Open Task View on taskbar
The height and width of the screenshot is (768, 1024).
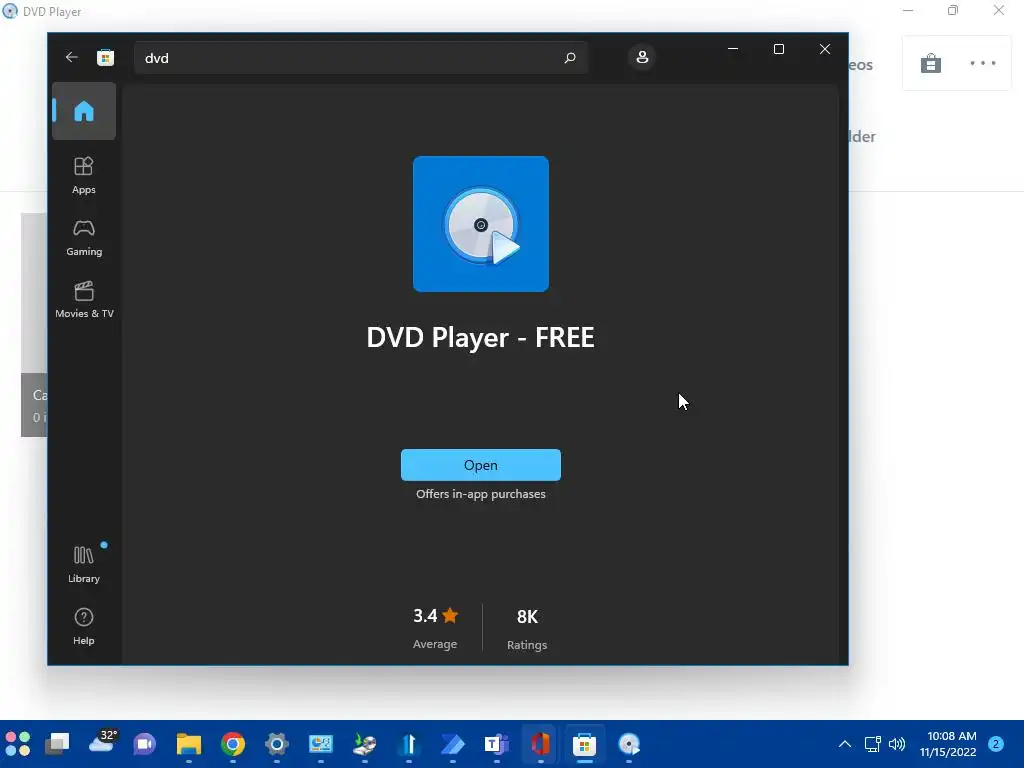(57, 744)
